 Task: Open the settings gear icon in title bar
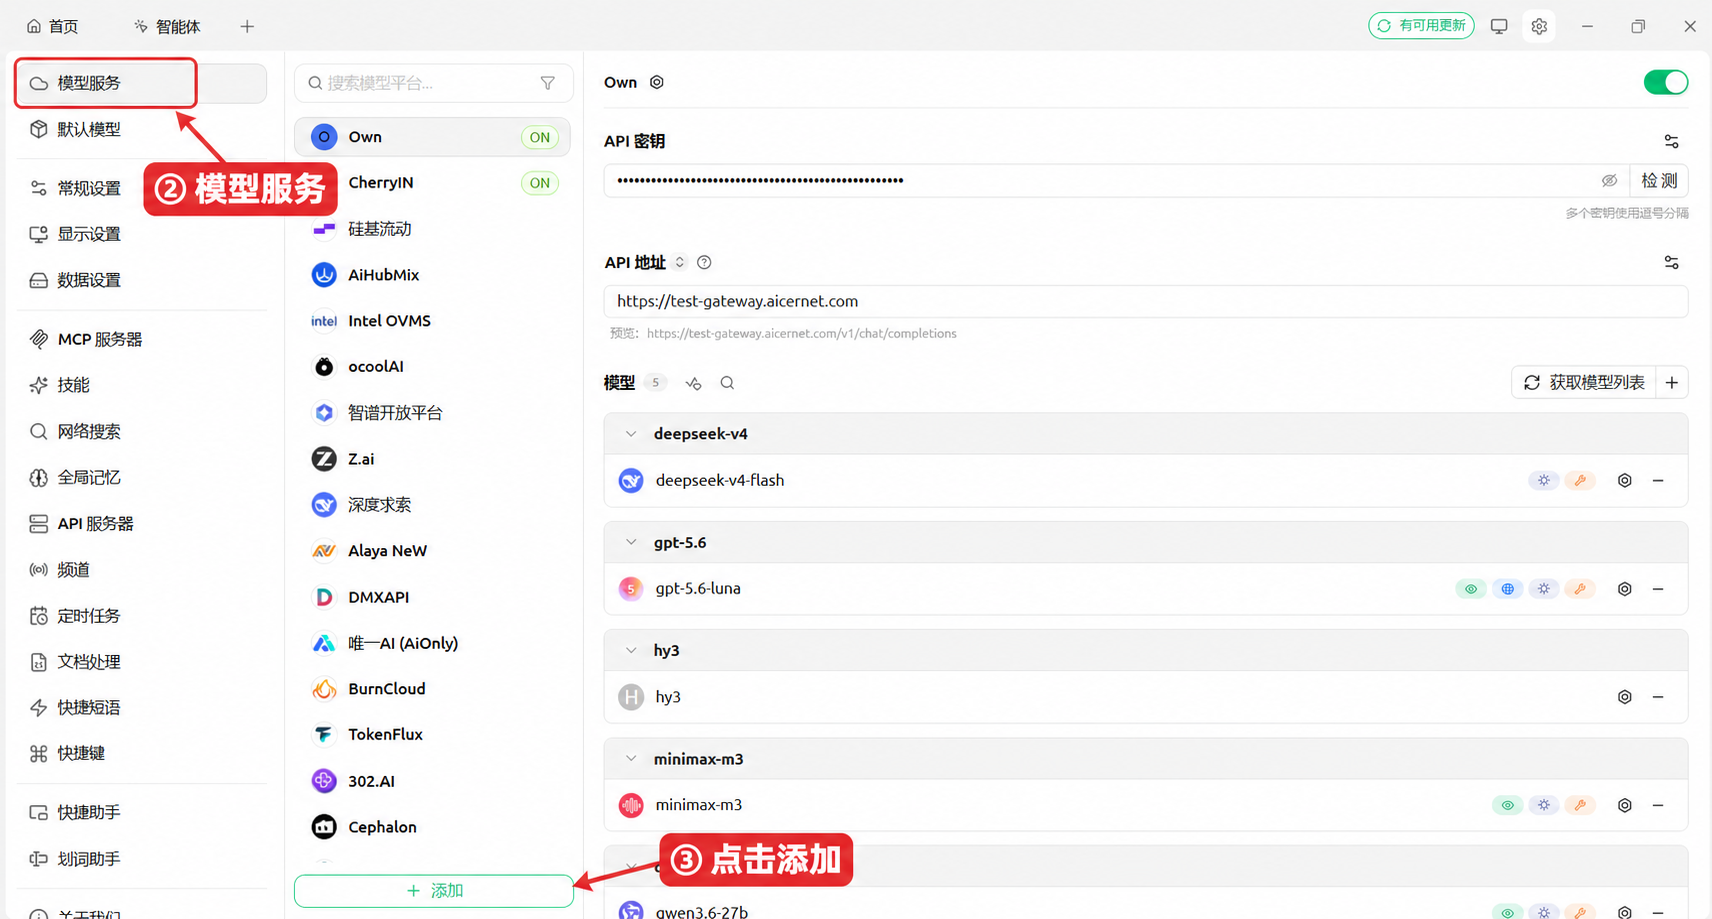(1539, 26)
